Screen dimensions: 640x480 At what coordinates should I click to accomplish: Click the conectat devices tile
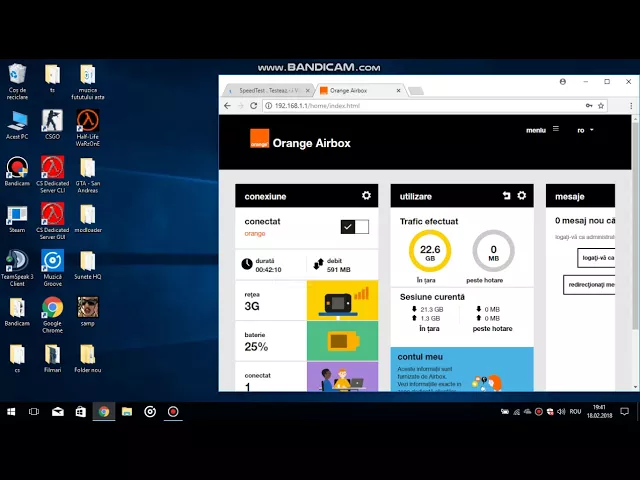(x=307, y=377)
